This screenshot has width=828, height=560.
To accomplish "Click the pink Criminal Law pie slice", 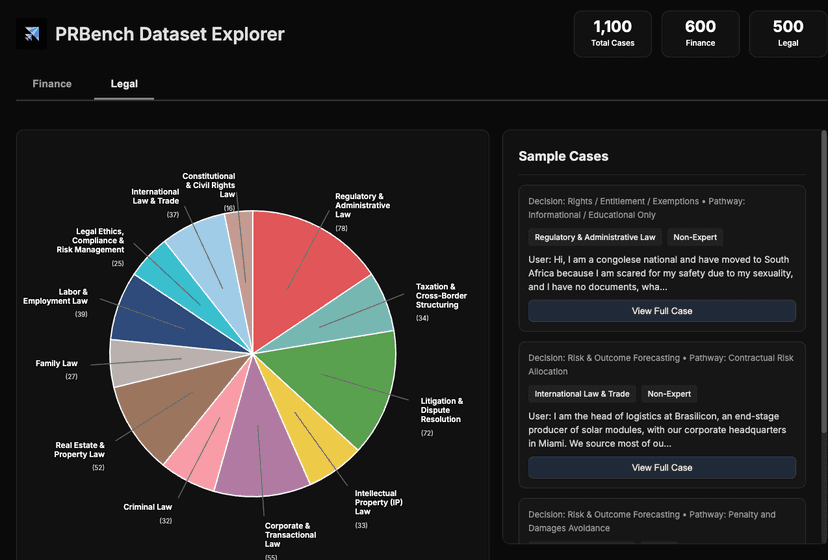I will pyautogui.click(x=198, y=452).
